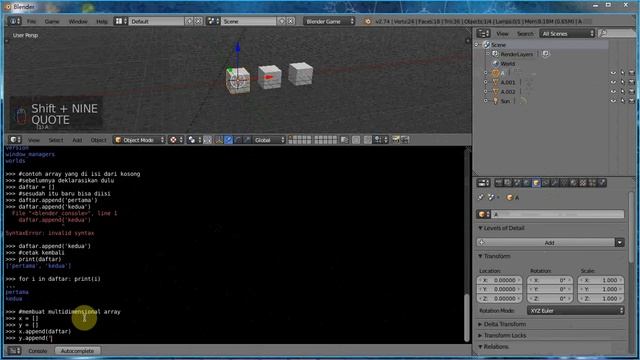Open the Physics properties tab
640x360 pixels.
(602, 183)
